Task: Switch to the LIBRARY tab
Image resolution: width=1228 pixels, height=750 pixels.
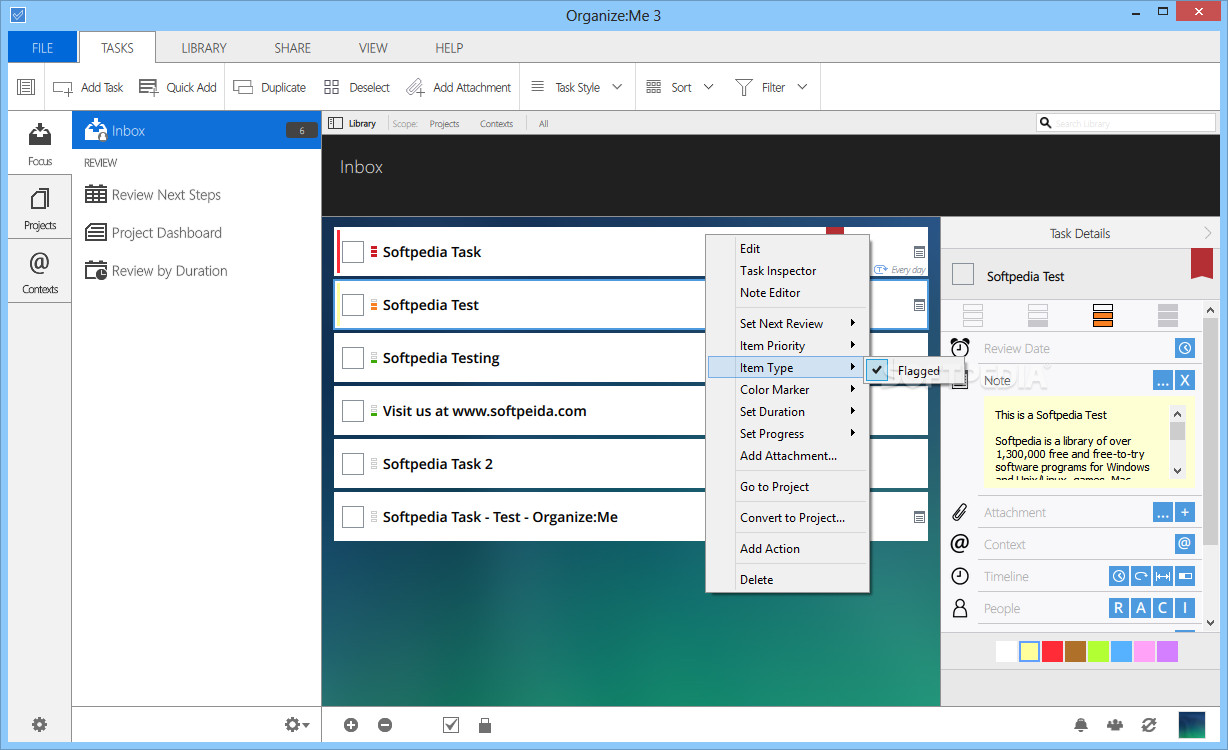Action: click(x=204, y=47)
